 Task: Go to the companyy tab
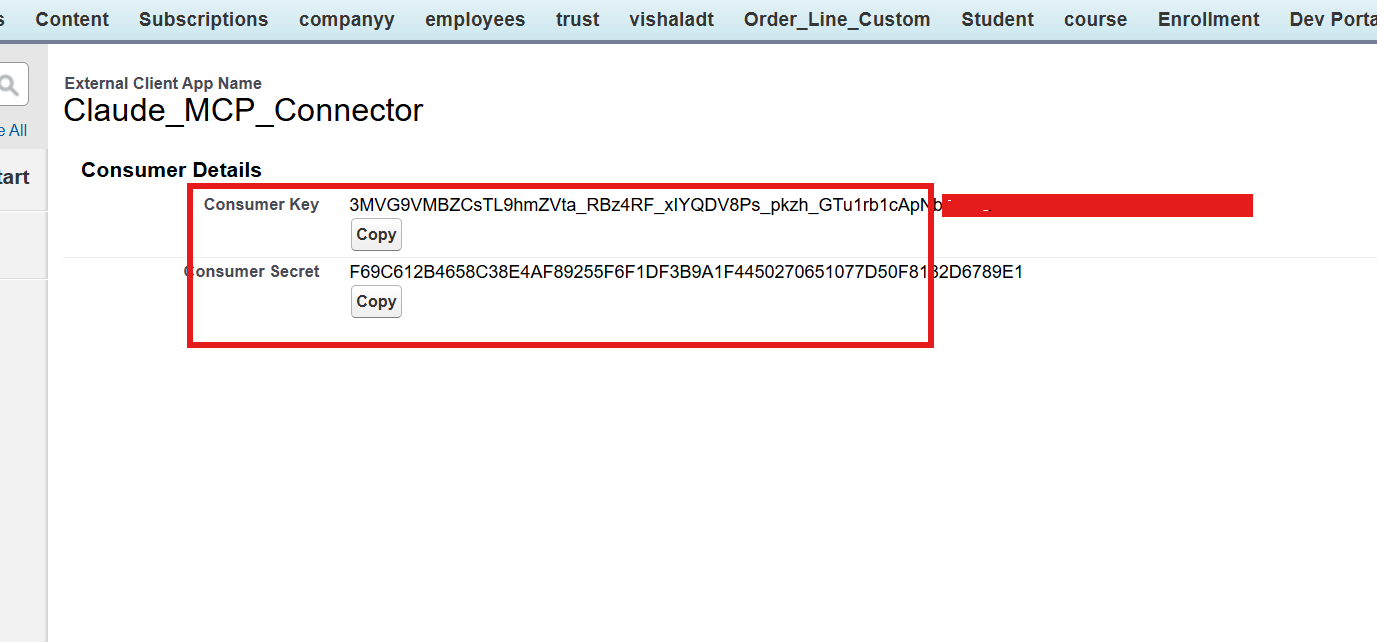pos(347,20)
